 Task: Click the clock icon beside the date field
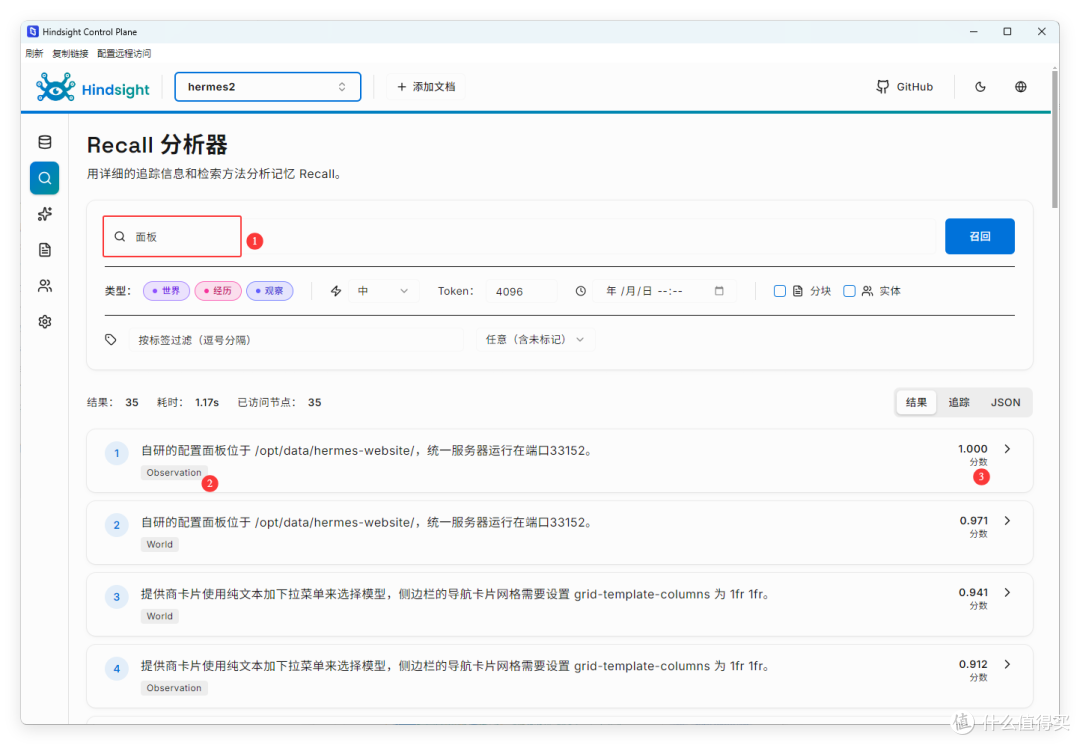pos(581,291)
